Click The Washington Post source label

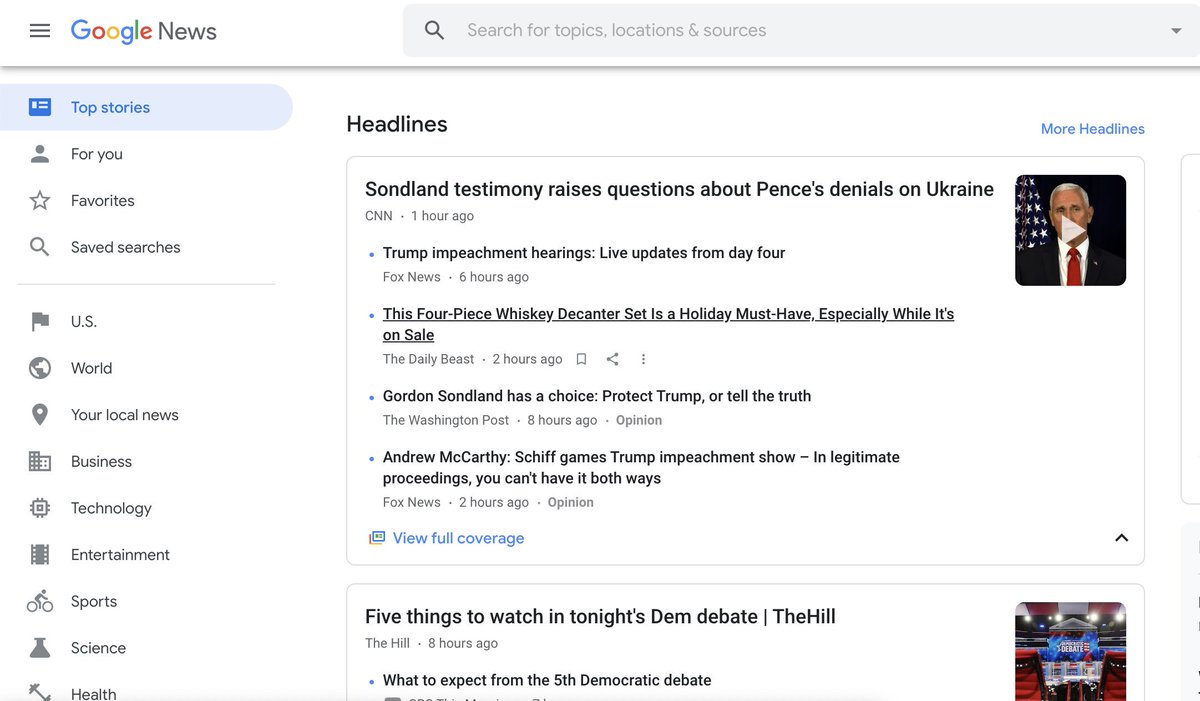(x=446, y=420)
